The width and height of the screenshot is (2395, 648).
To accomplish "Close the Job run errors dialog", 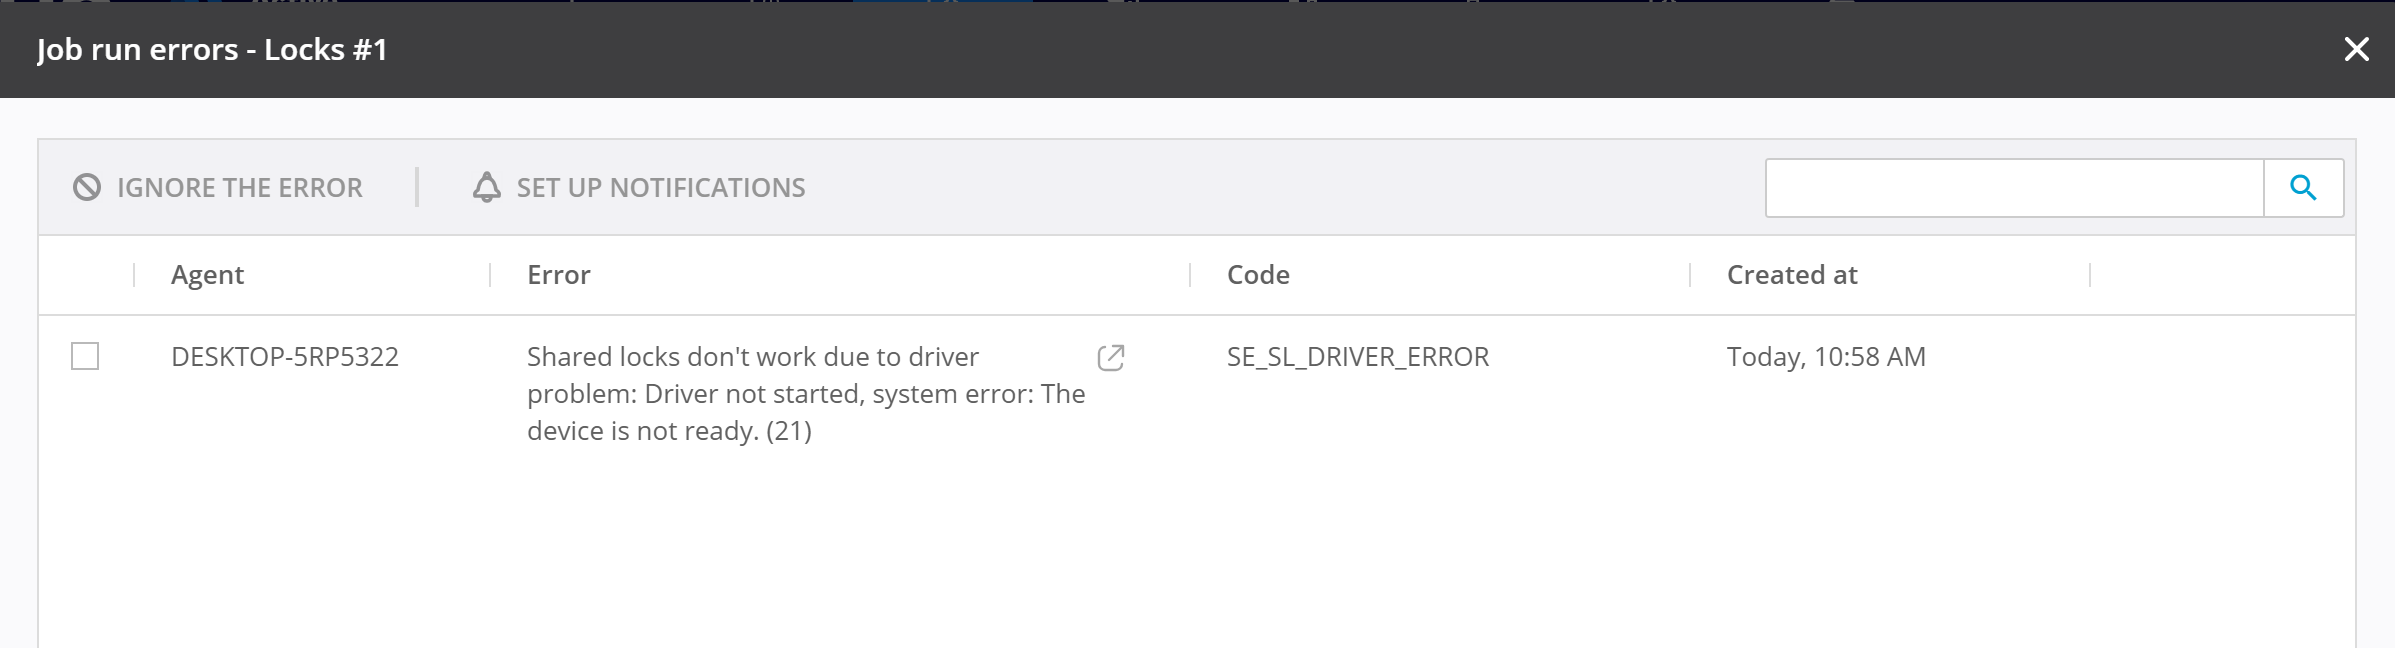I will tap(2356, 49).
